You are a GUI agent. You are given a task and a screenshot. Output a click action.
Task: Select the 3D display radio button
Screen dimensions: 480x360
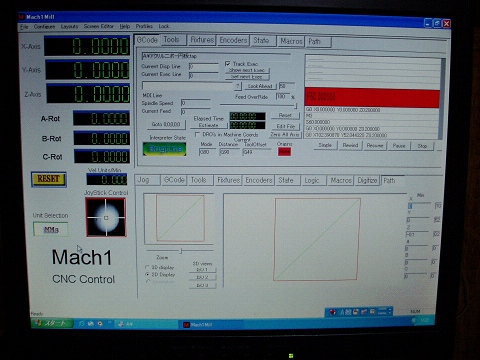click(147, 267)
